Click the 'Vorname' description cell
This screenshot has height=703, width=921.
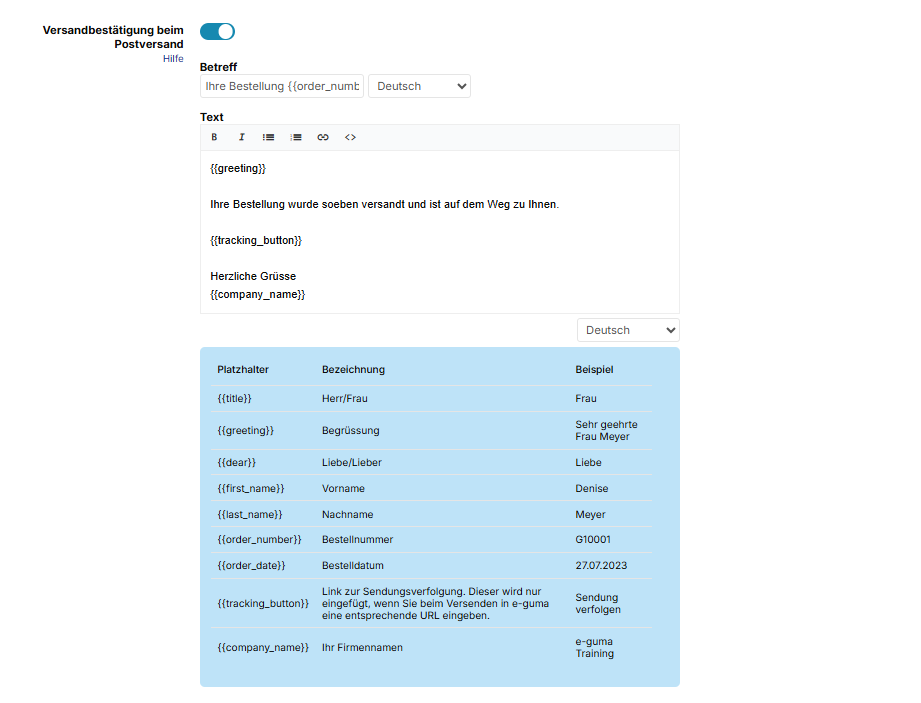click(343, 488)
